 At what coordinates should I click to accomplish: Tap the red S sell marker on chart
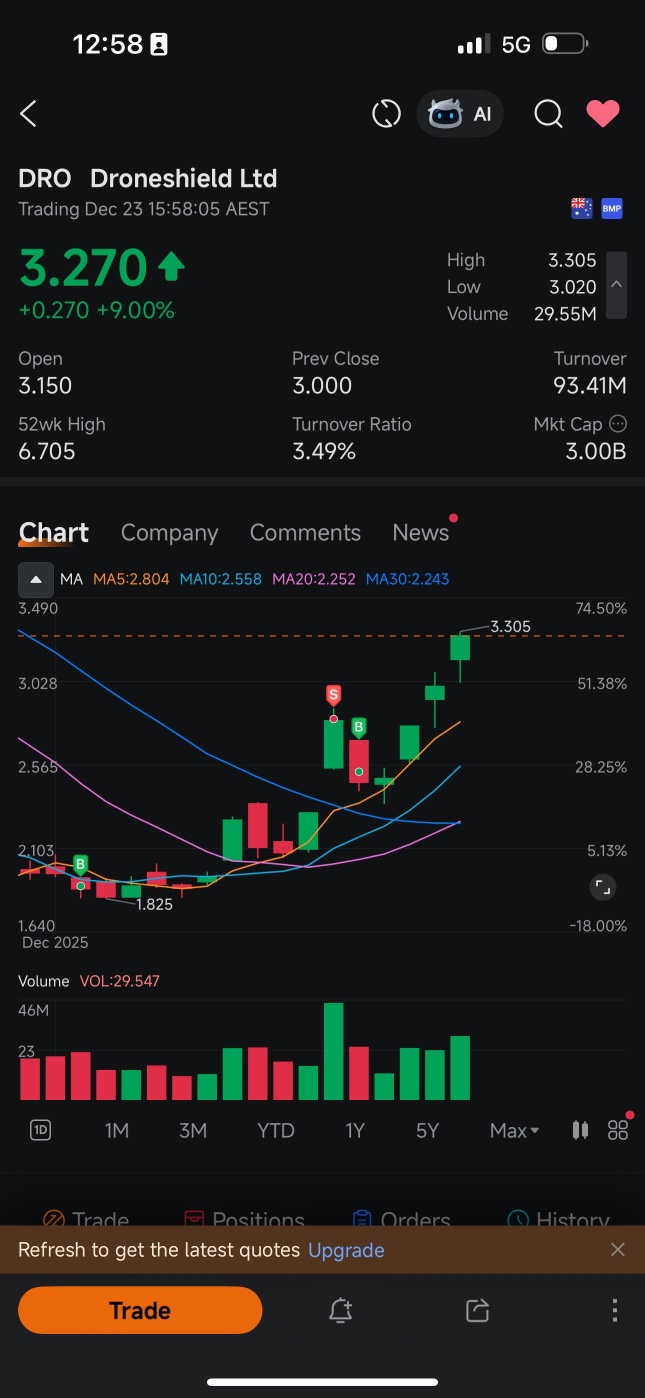coord(333,695)
